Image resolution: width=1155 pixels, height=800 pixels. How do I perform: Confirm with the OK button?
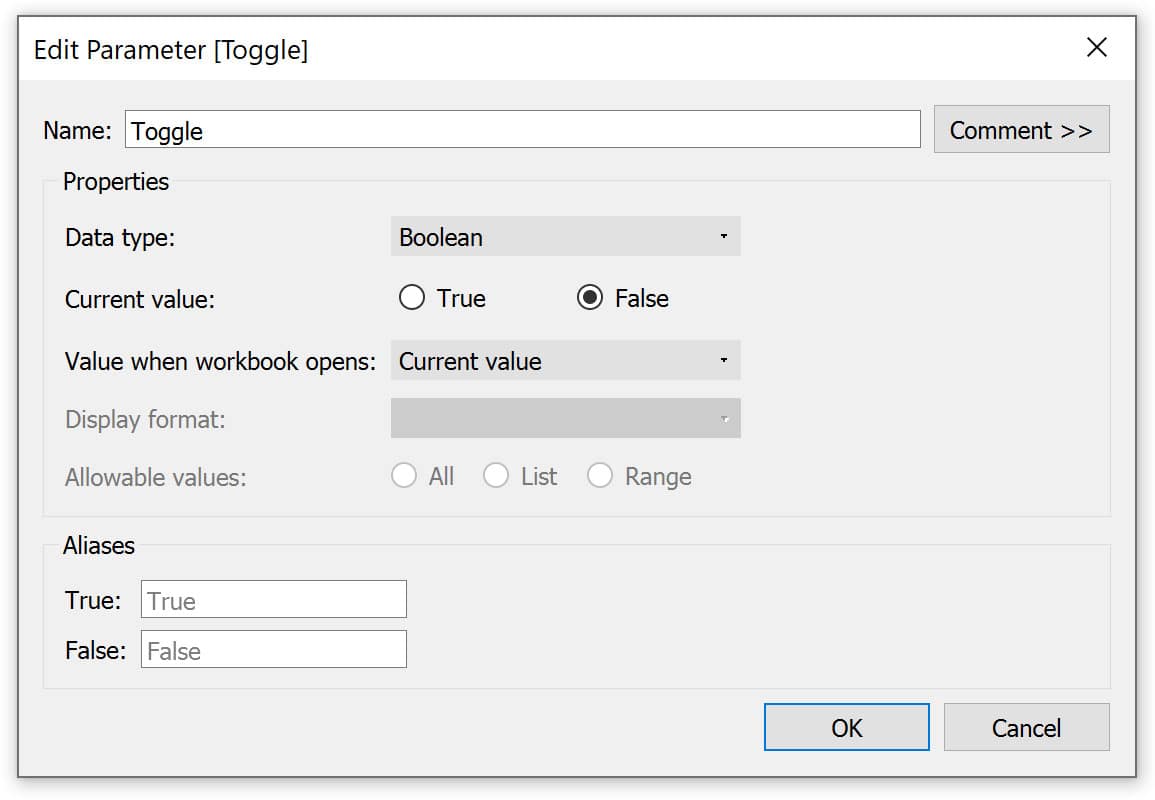846,727
